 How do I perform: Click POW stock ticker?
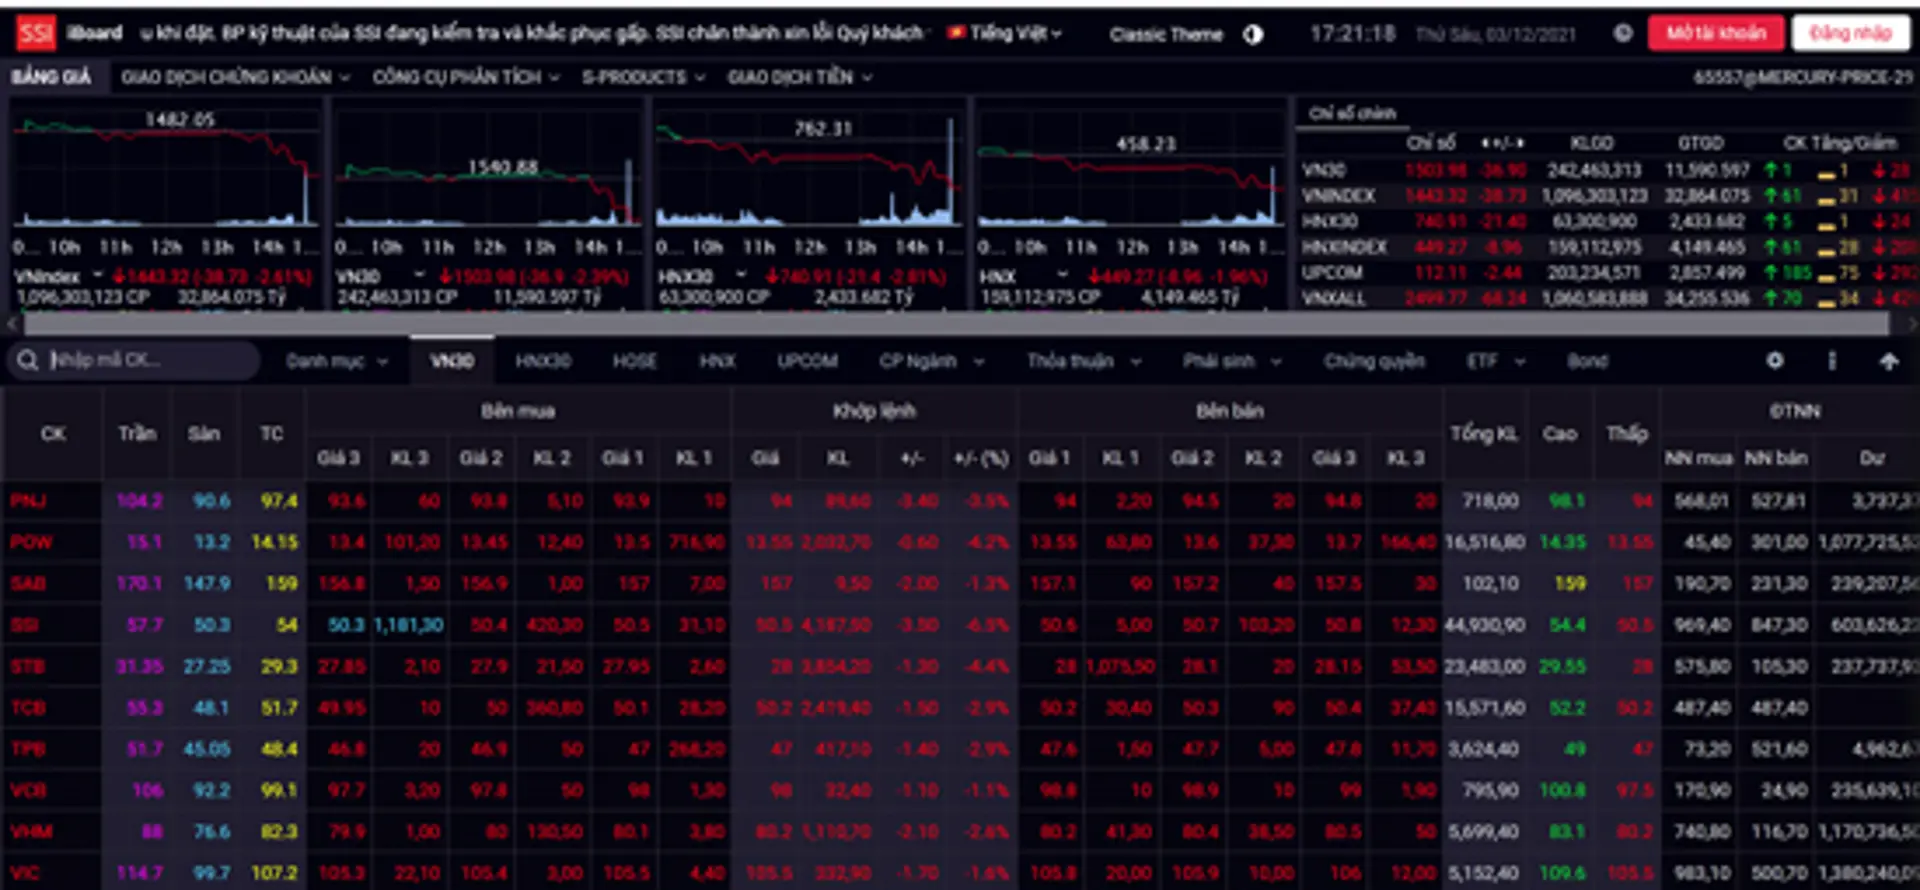point(31,542)
